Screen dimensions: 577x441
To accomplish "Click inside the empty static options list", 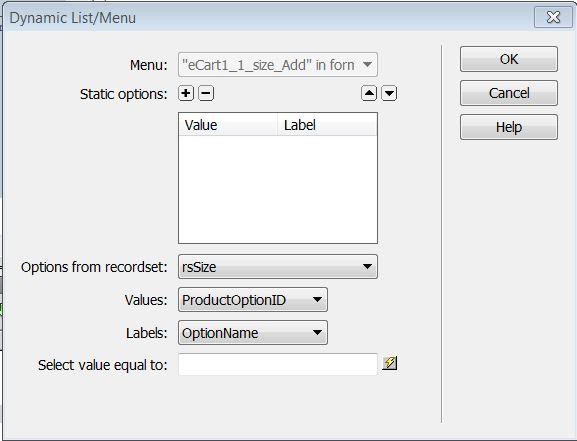I will pyautogui.click(x=278, y=189).
